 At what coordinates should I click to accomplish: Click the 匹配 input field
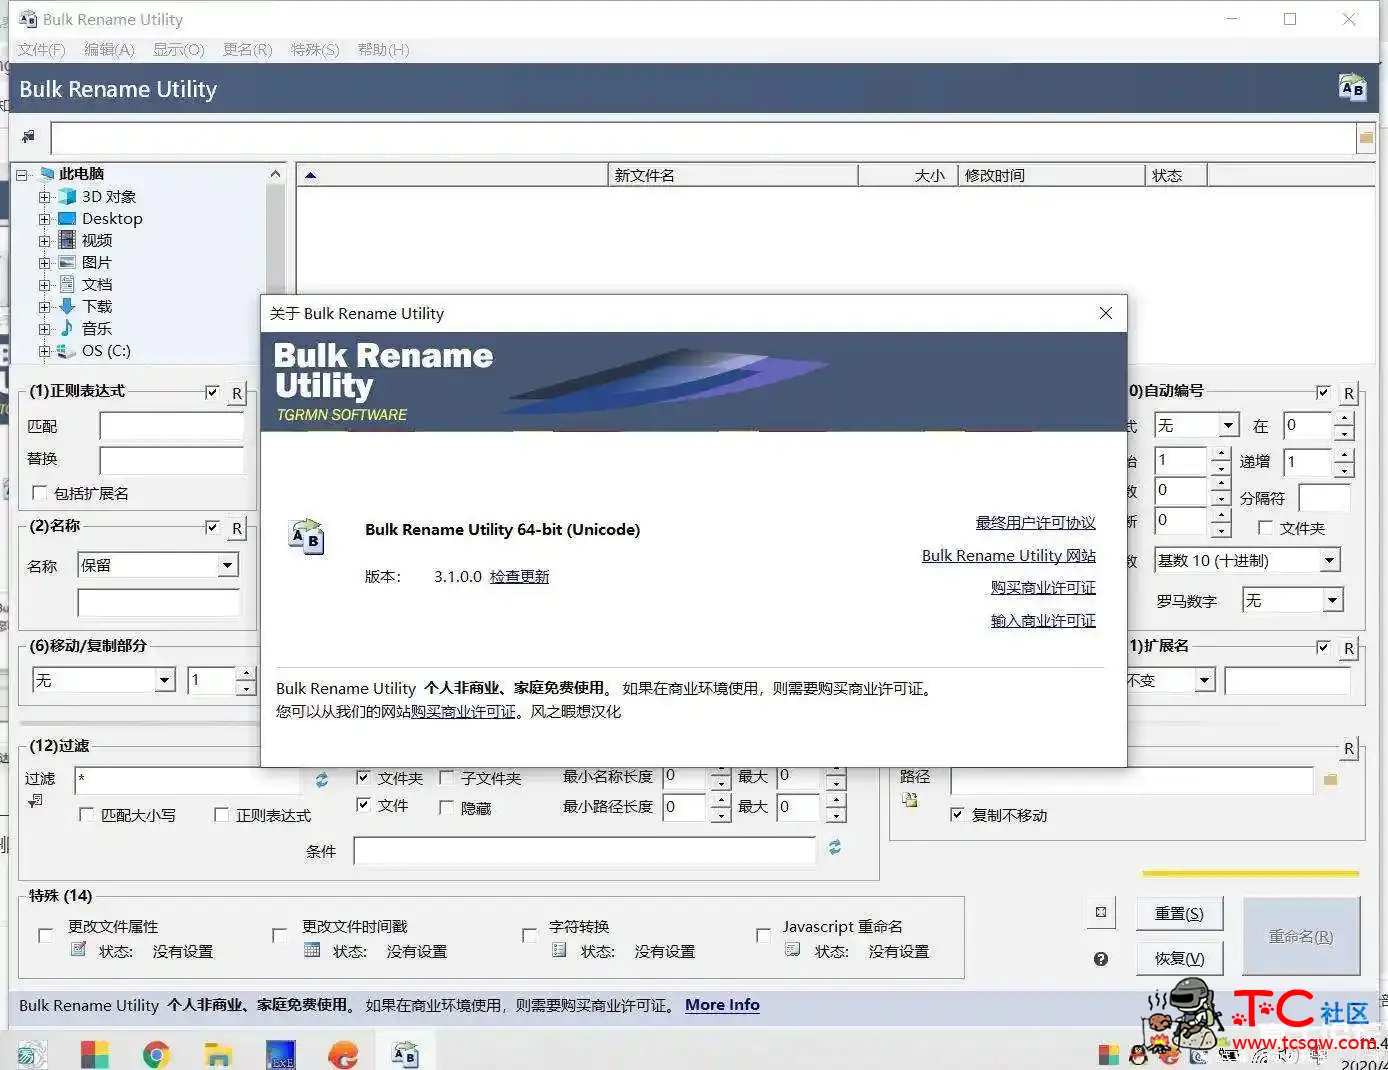[171, 426]
